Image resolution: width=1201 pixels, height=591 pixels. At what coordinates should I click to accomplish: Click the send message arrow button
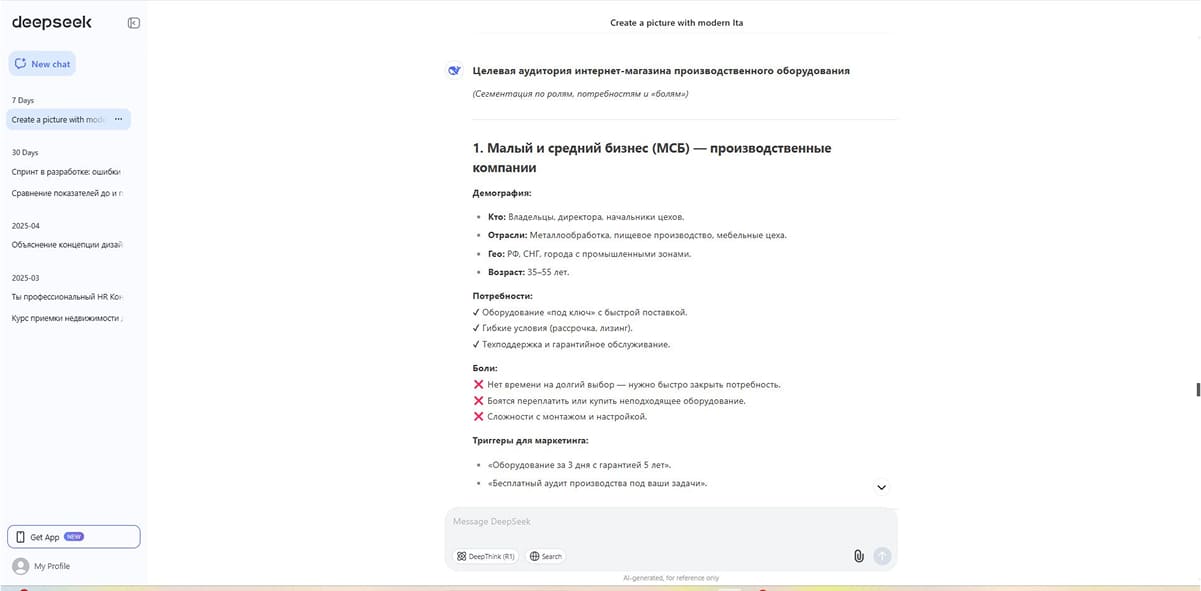[881, 556]
